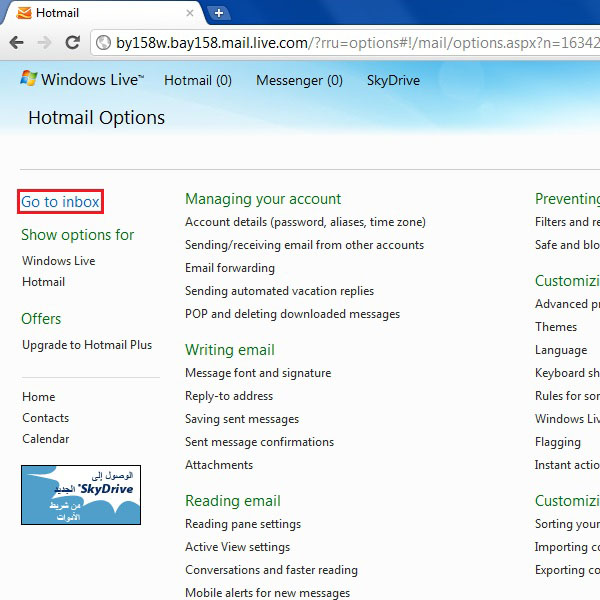
Task: Open Messenger (0) in header
Action: tap(299, 80)
